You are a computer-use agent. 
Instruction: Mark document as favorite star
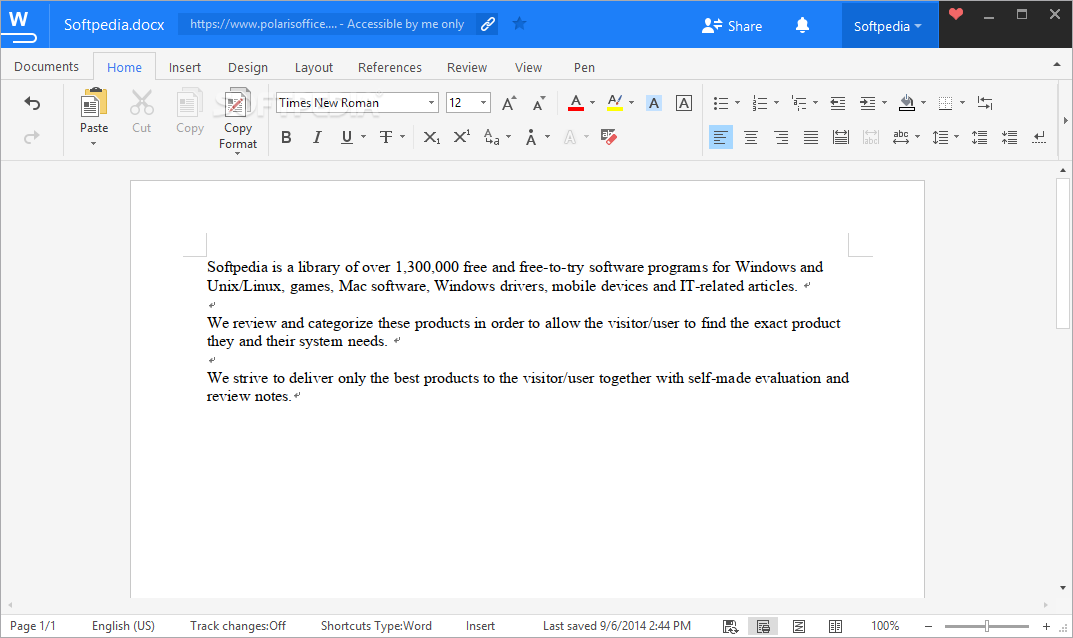519,24
